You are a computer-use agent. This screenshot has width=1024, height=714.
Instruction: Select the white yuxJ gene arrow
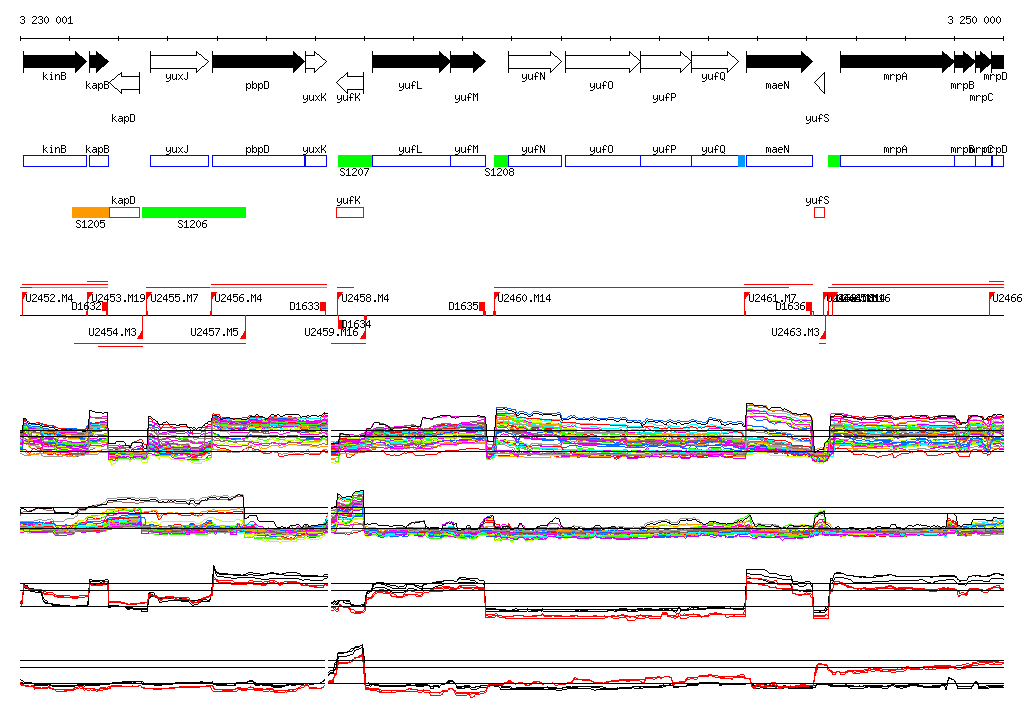[x=180, y=62]
